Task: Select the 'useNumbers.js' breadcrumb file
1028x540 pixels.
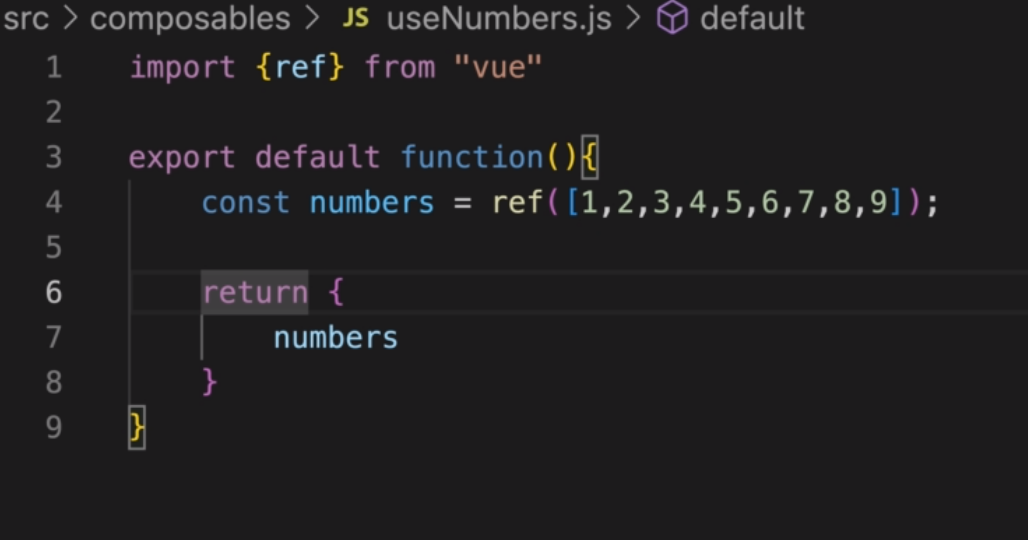Action: (x=498, y=18)
